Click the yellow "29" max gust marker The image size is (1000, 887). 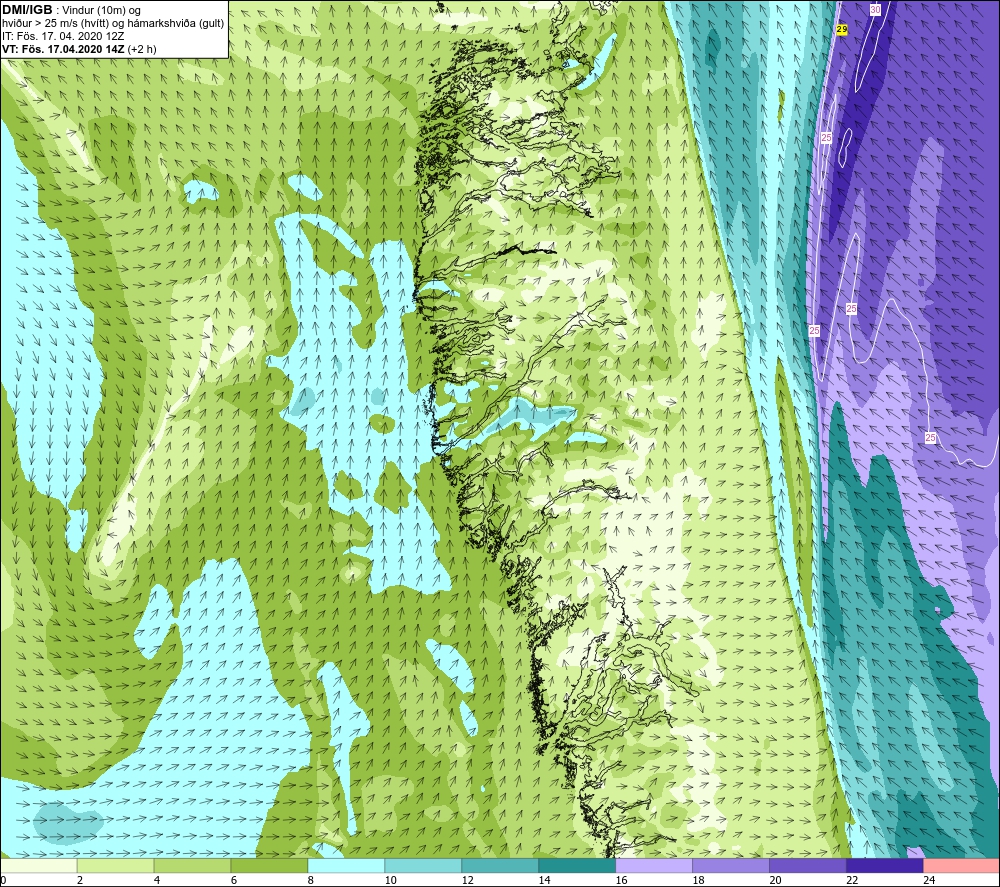tap(841, 29)
